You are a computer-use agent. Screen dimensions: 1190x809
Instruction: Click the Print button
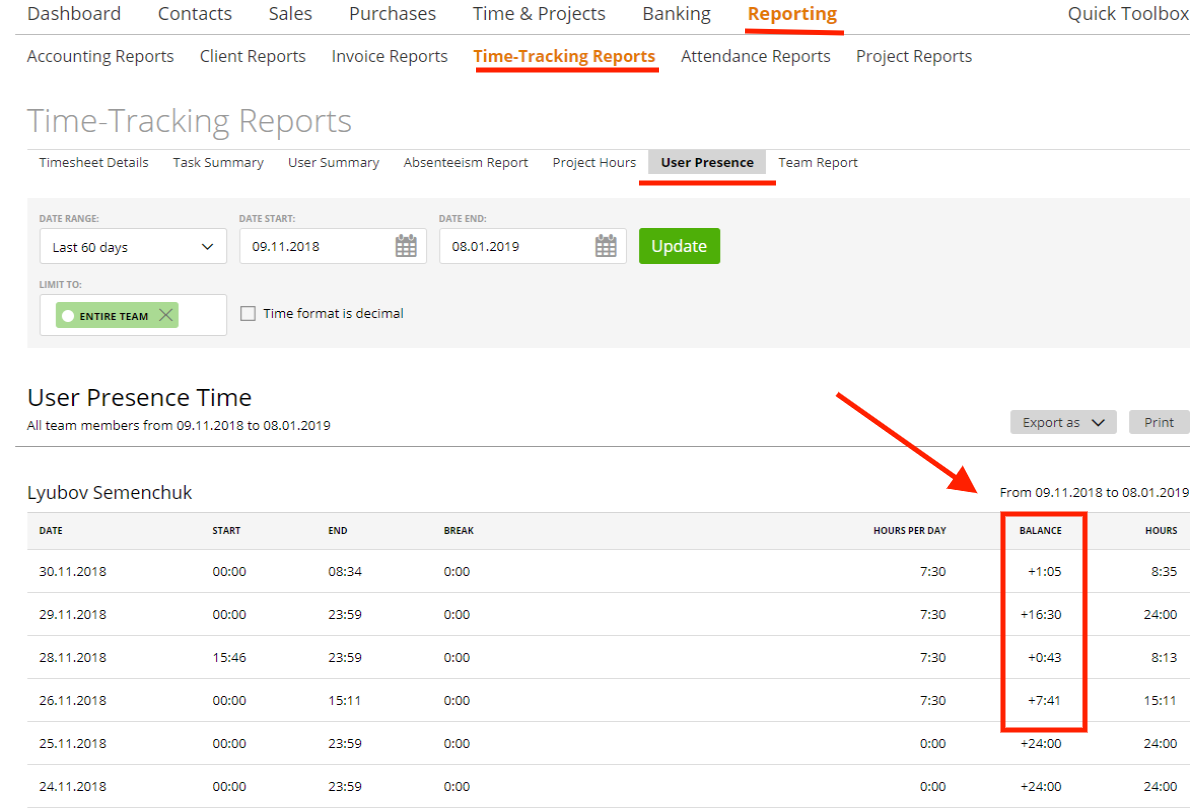click(1158, 421)
